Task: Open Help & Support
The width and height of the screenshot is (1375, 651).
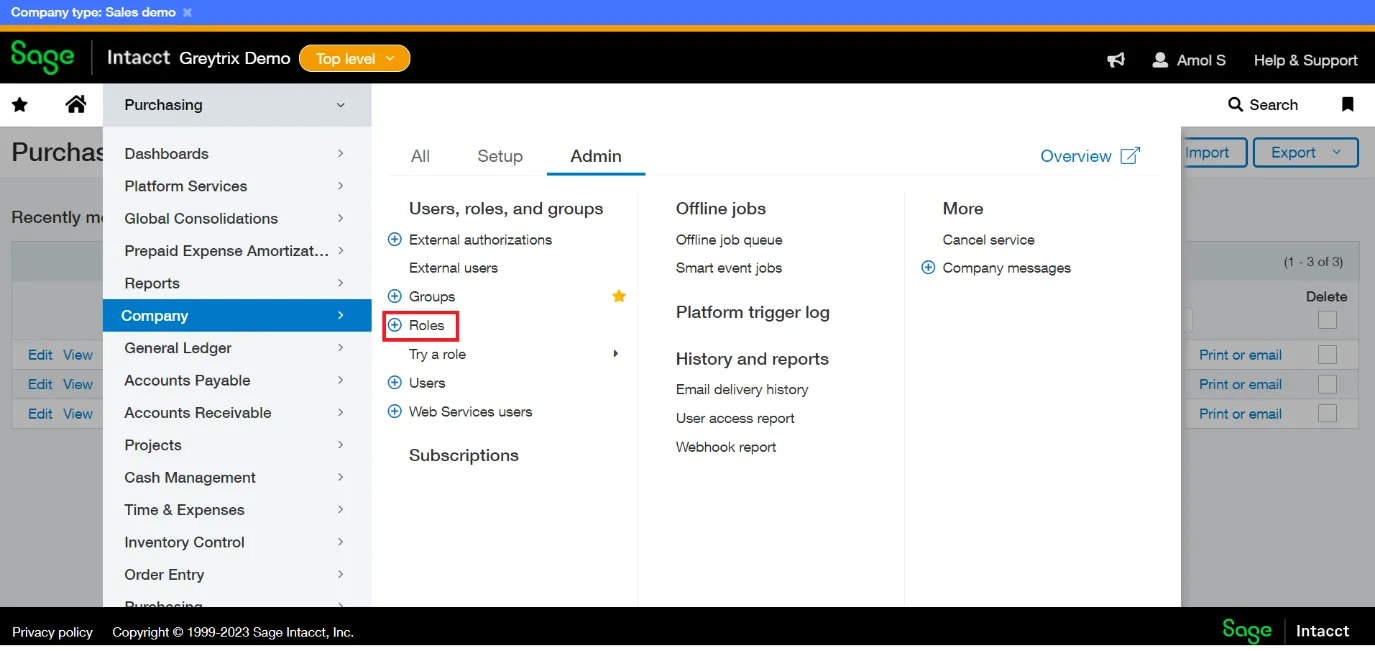Action: (x=1306, y=60)
